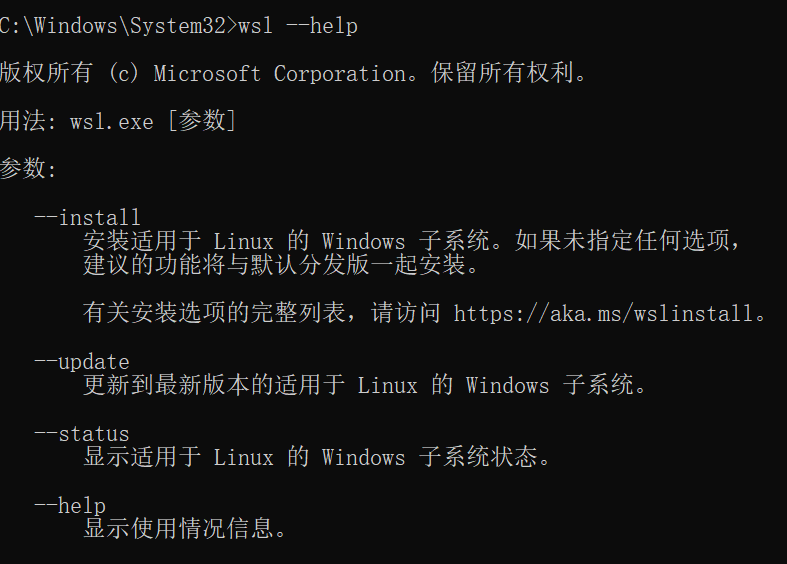Click the 显示使用情况信息 description line

[x=185, y=529]
